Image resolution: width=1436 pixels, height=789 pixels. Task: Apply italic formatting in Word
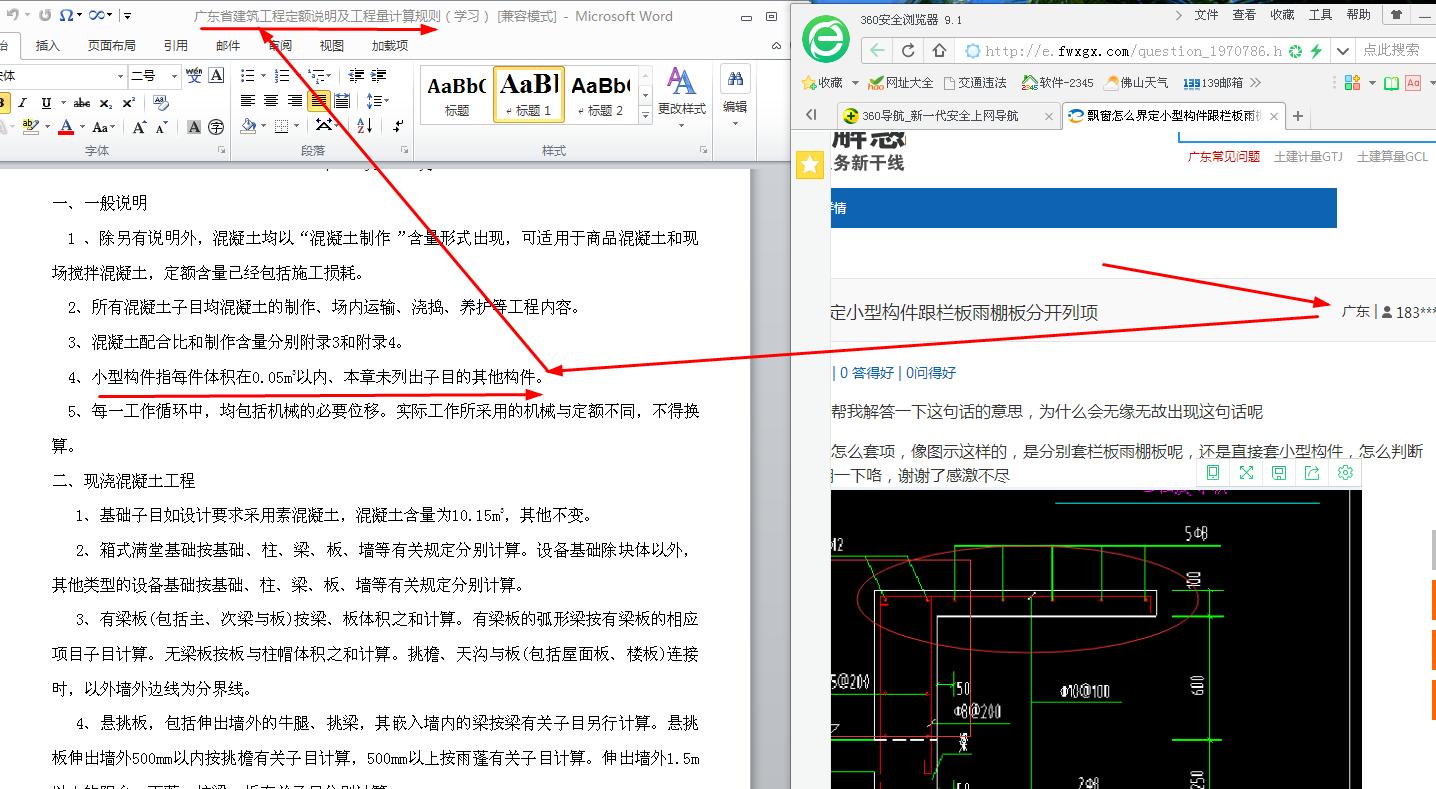(23, 103)
